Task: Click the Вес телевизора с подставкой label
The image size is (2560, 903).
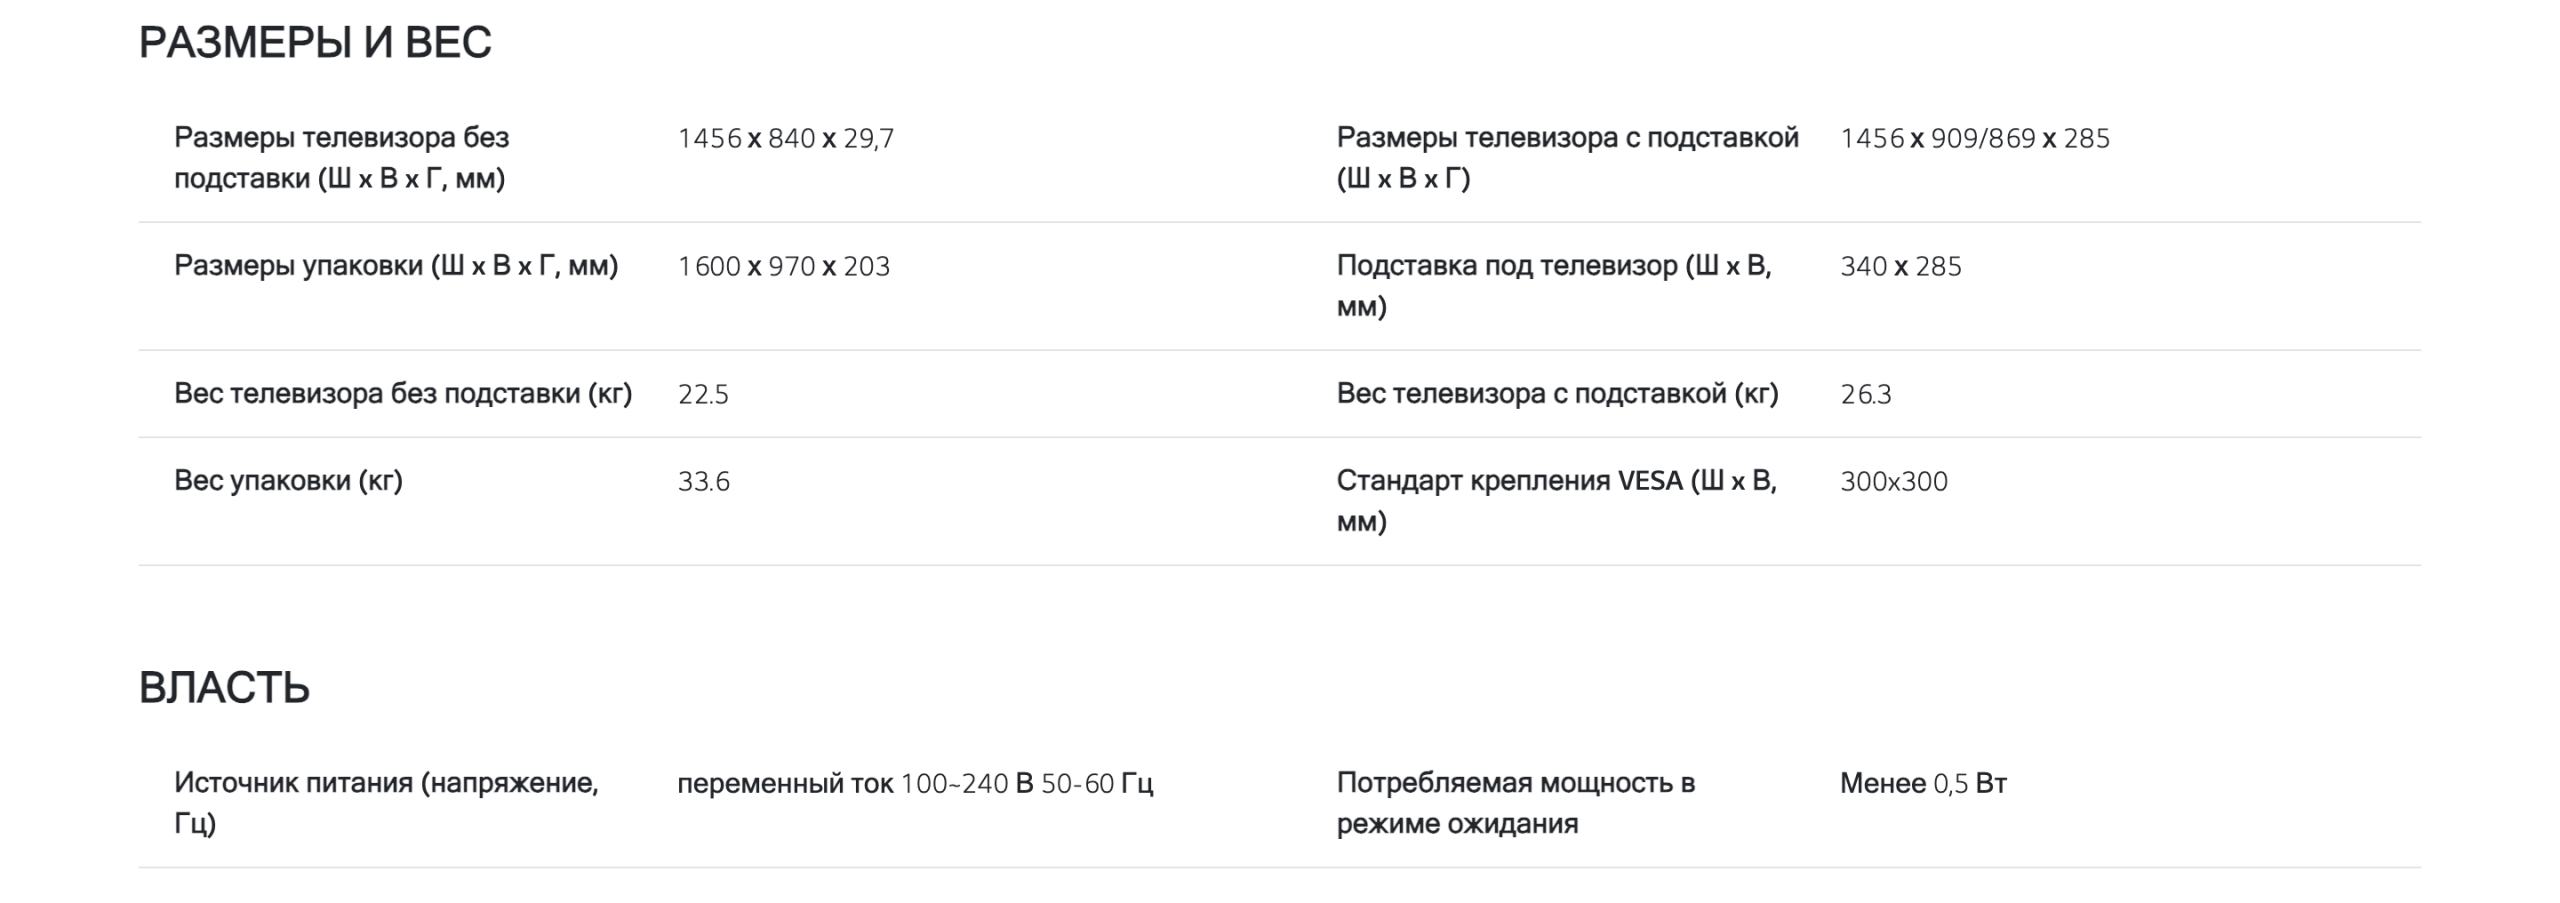Action: tap(1558, 394)
